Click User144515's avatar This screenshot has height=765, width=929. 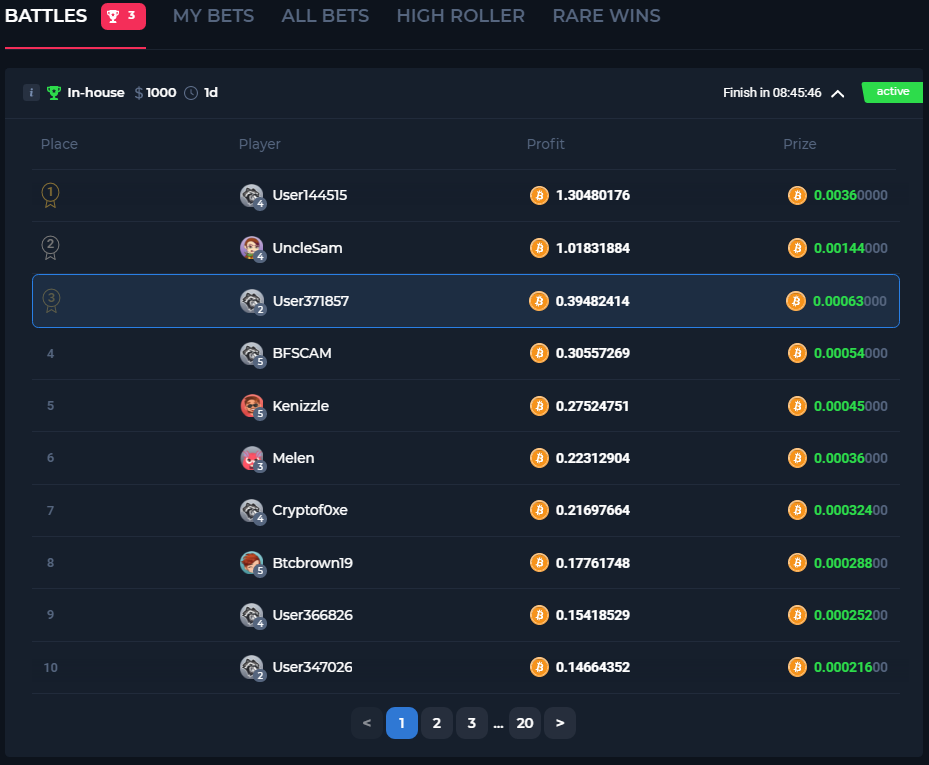[x=252, y=196]
